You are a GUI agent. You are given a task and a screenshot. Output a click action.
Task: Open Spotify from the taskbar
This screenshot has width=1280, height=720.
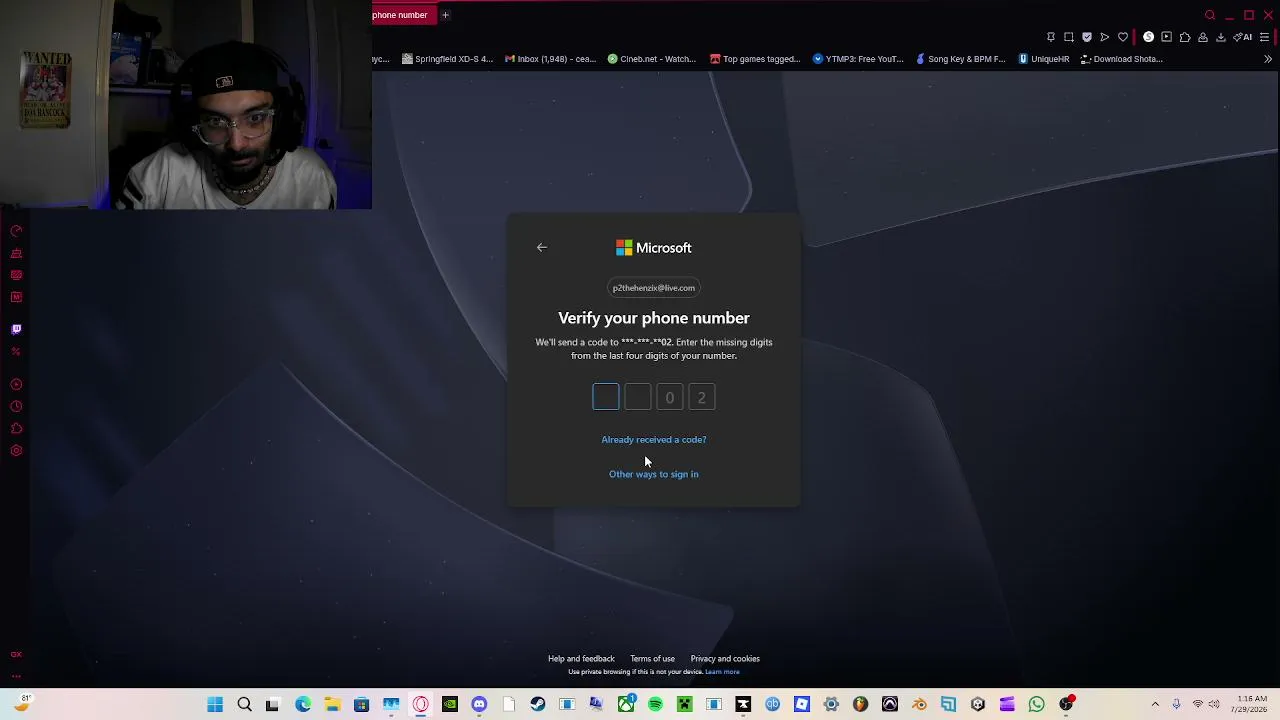tap(655, 705)
